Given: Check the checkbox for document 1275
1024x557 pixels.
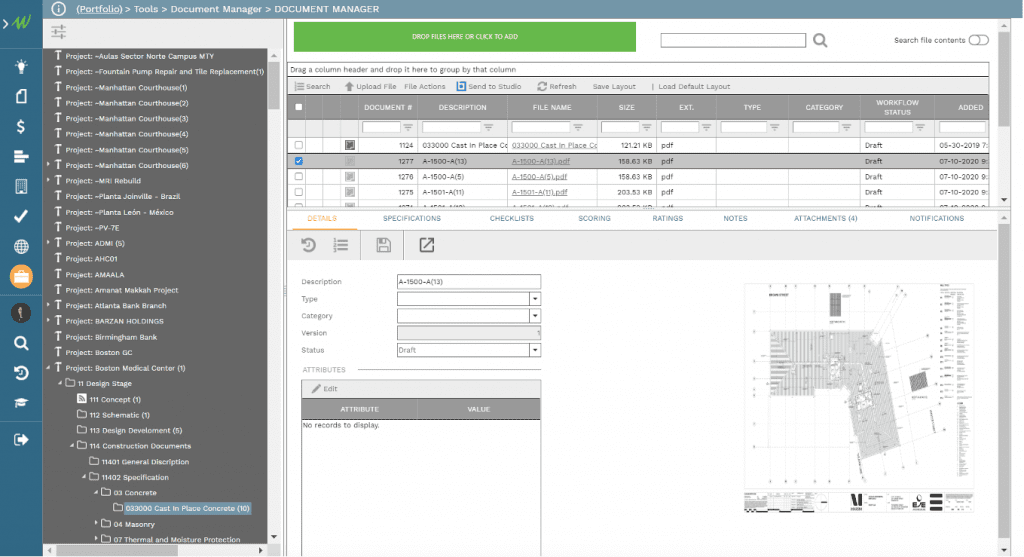Looking at the screenshot, I should coord(298,192).
